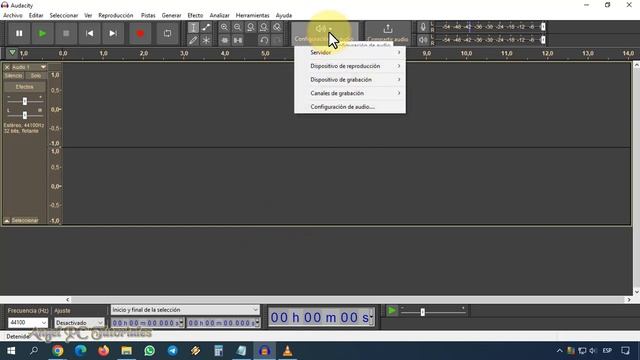Fit selection to width zoom icon
Image resolution: width=640 pixels, height=360 pixels.
pos(251,27)
